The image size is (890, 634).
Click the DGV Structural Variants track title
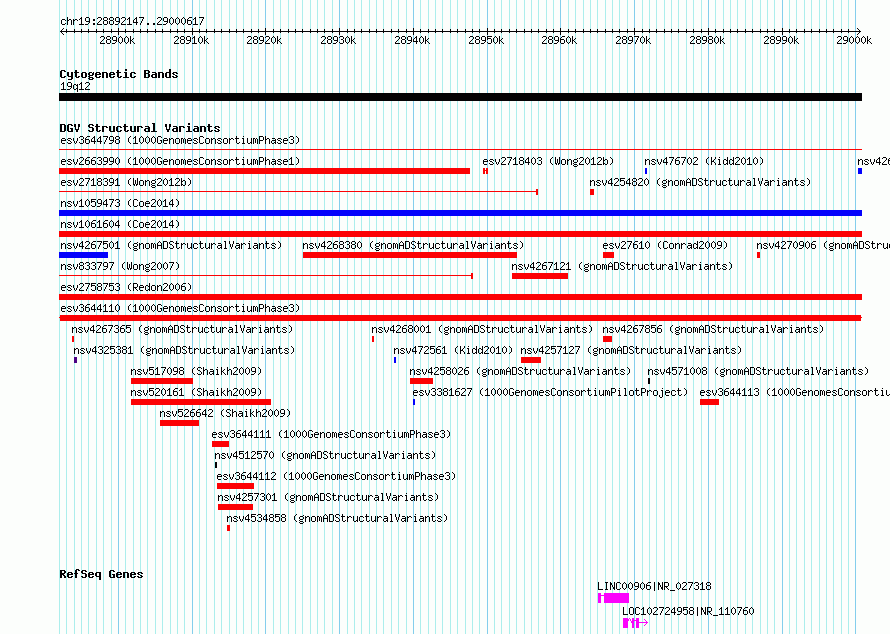pos(140,128)
